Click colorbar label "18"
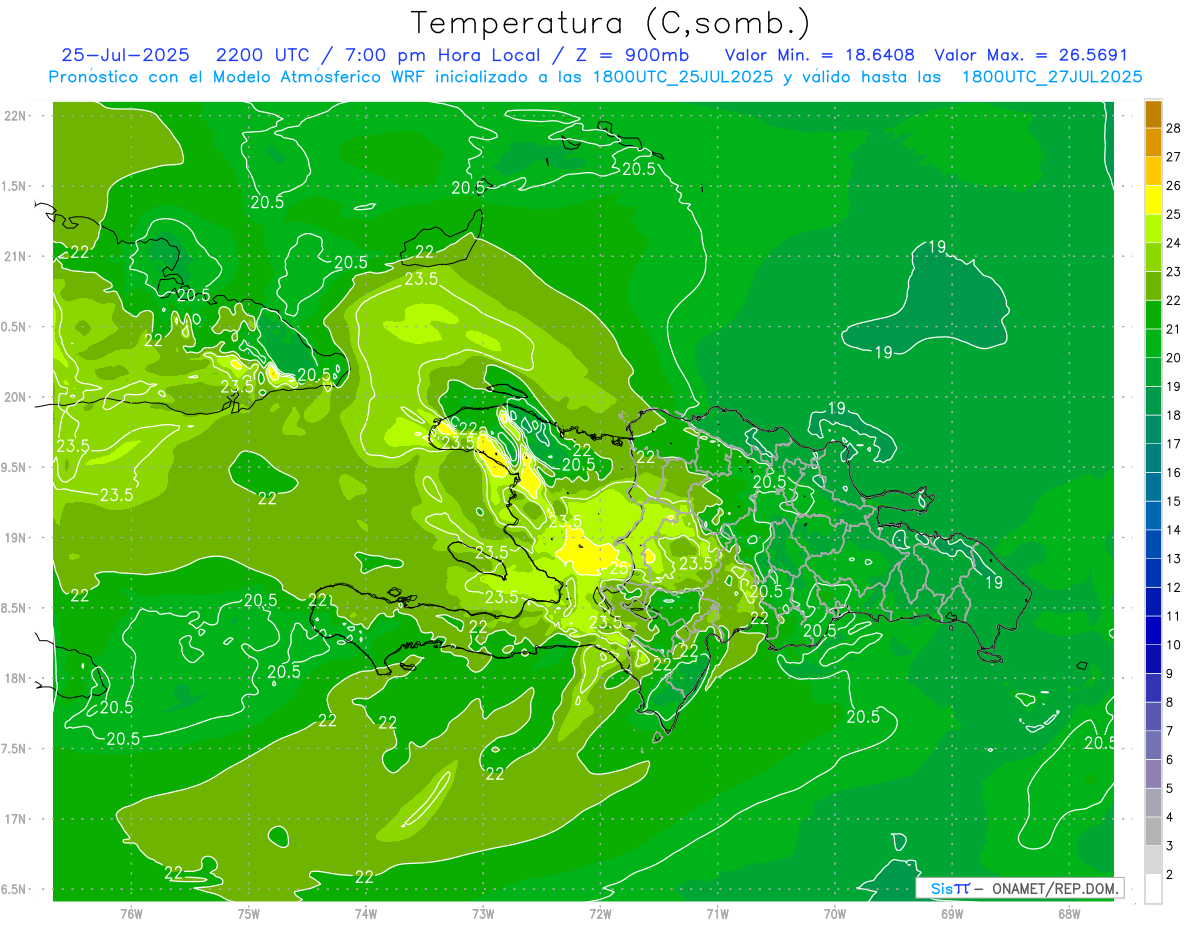The height and width of the screenshot is (927, 1200). pyautogui.click(x=1174, y=415)
